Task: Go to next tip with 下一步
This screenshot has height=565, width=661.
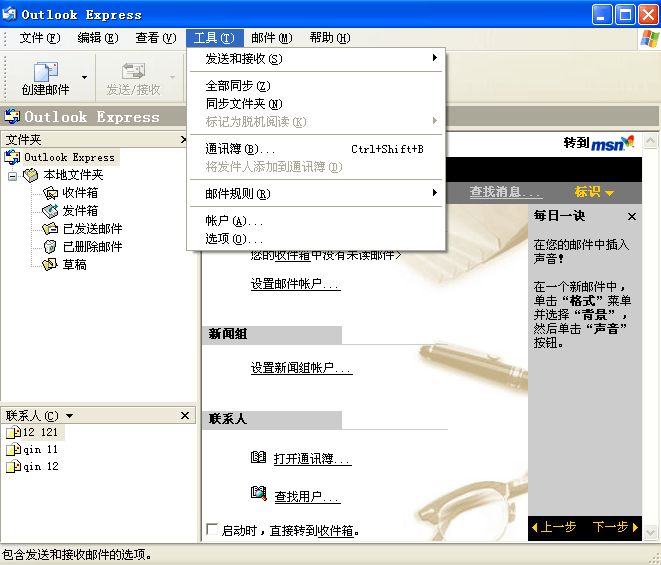Action: tap(615, 527)
